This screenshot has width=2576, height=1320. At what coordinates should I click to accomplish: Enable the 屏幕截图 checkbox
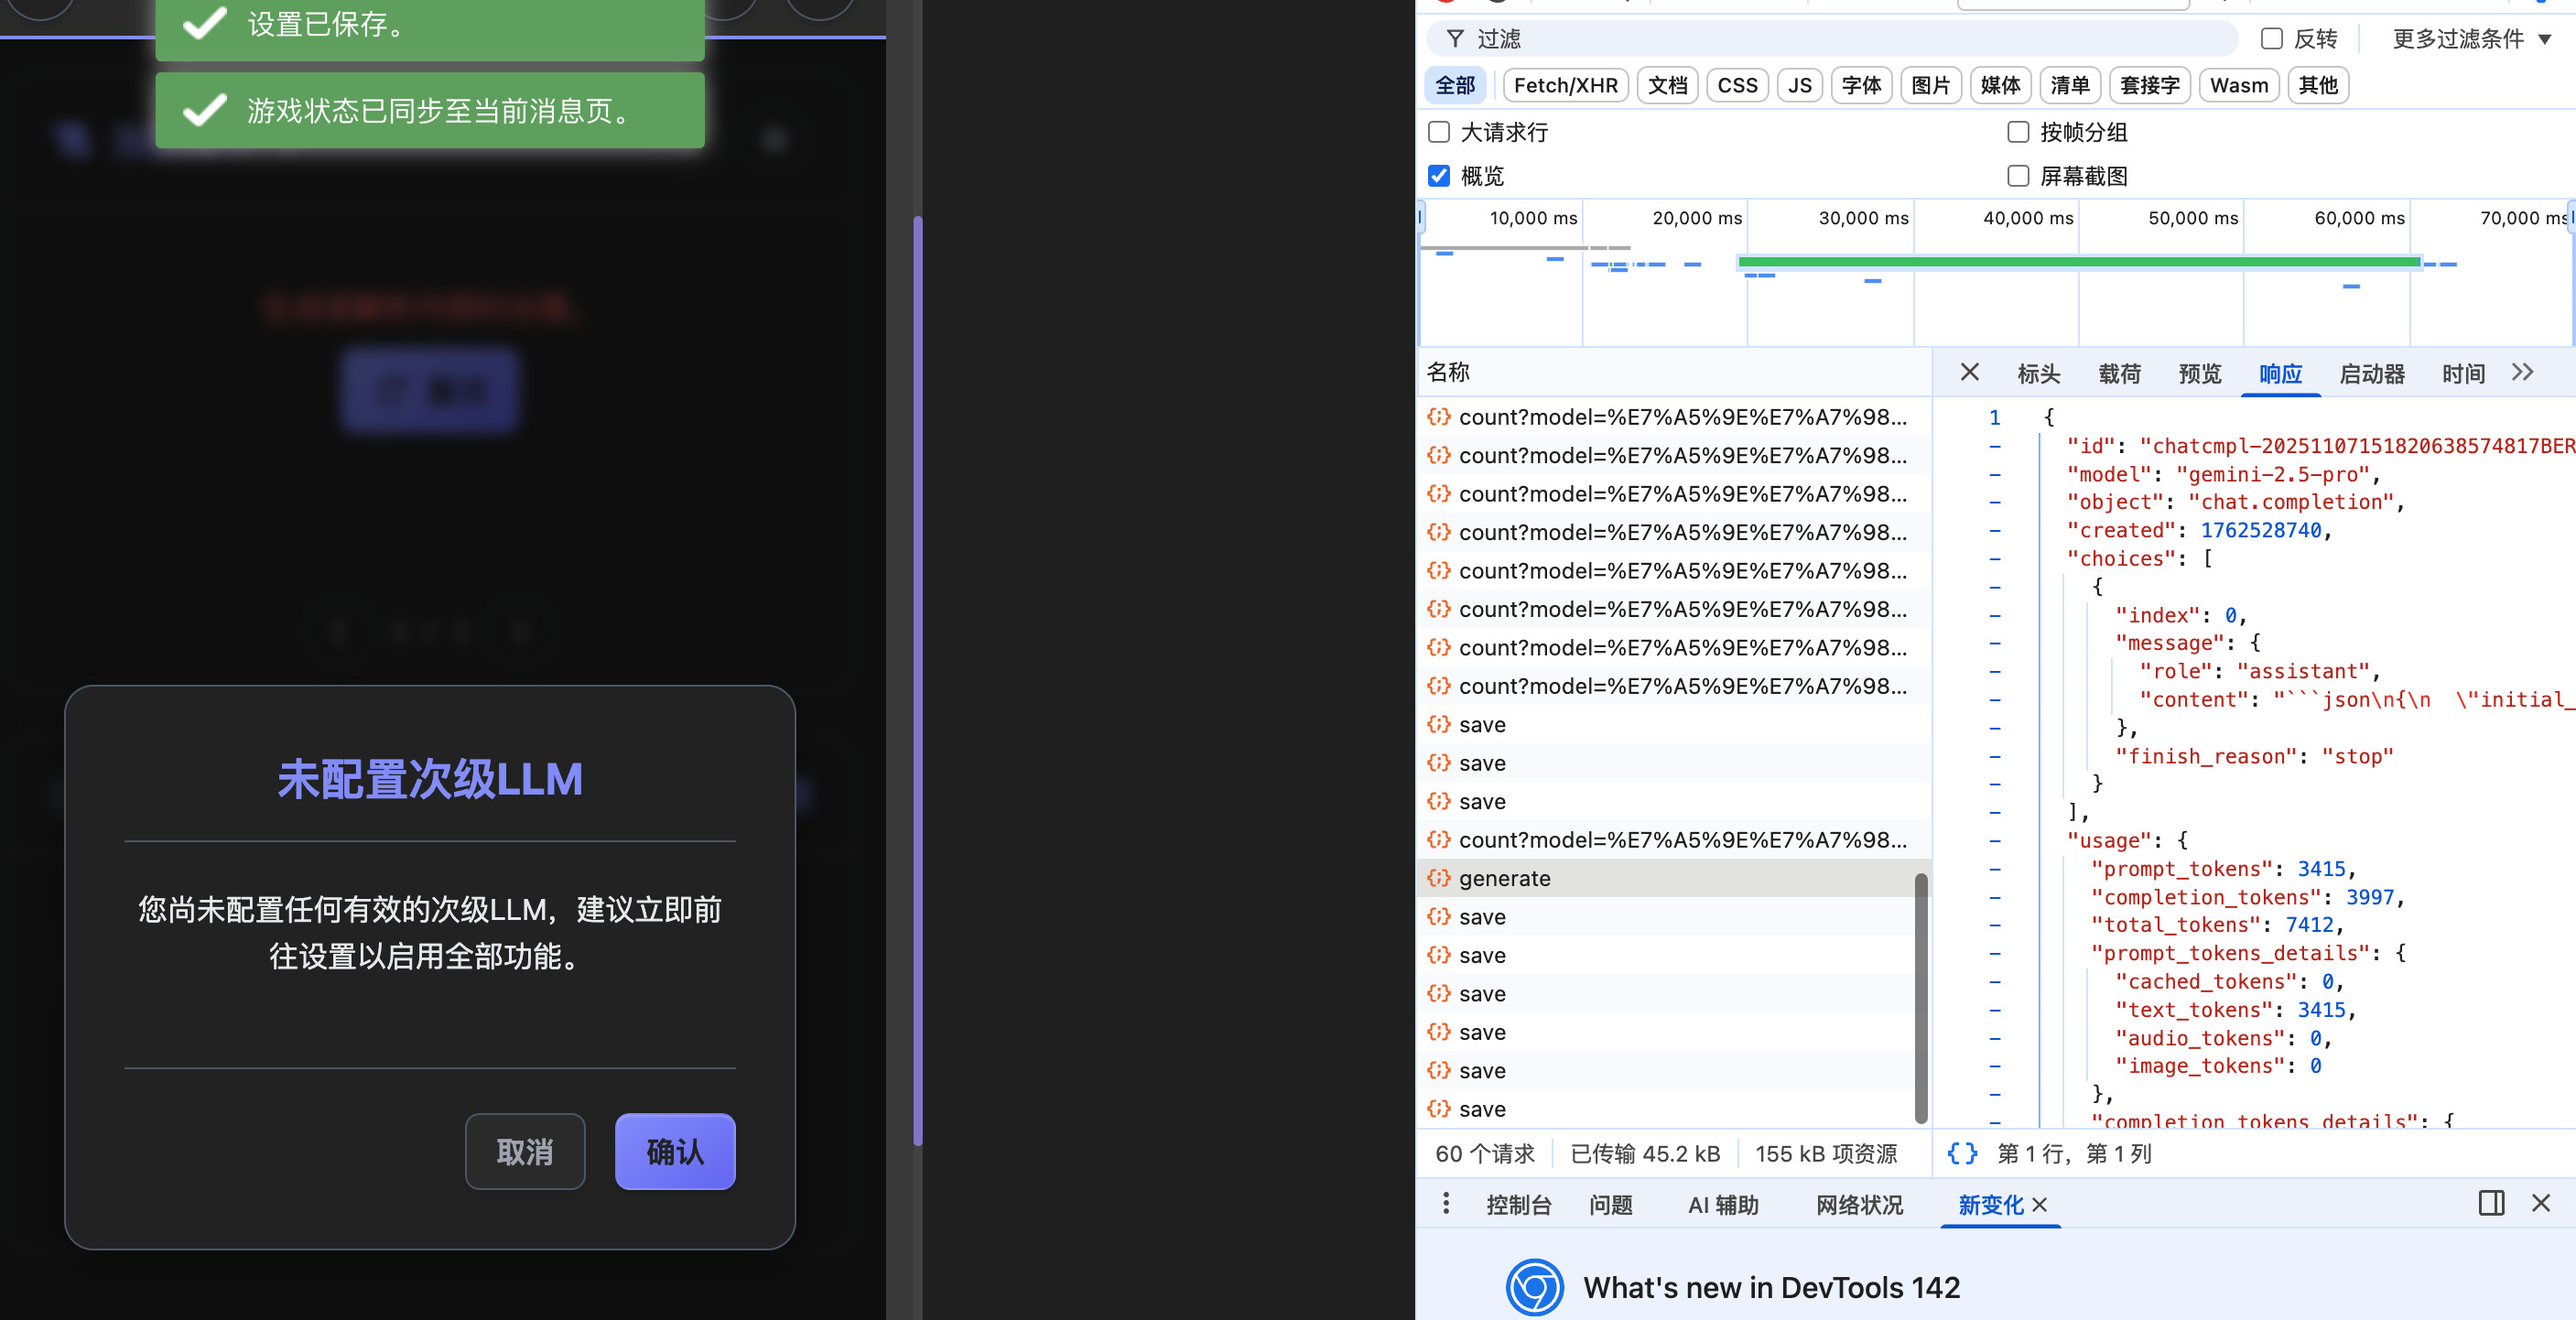[2018, 176]
